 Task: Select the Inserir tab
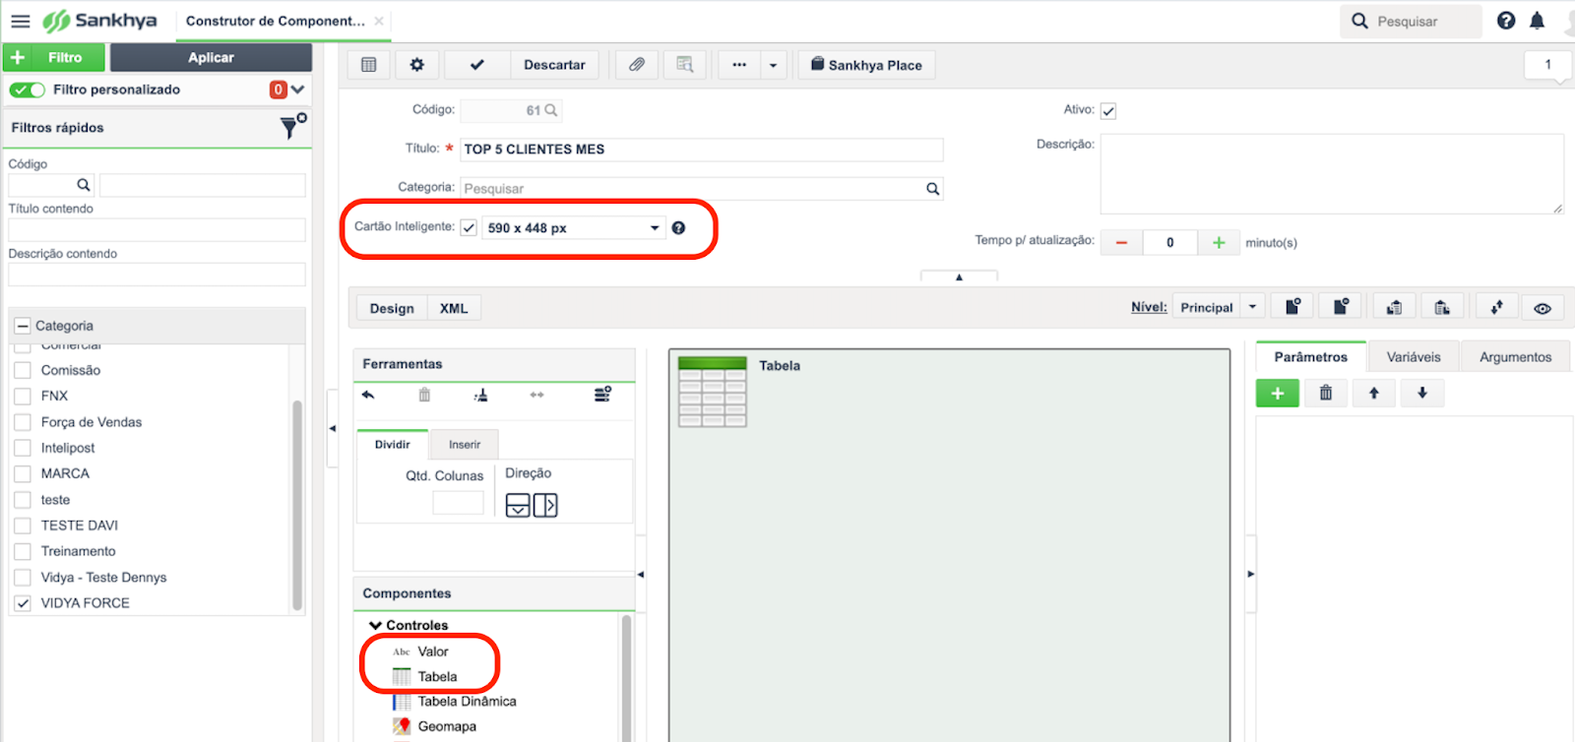(464, 444)
